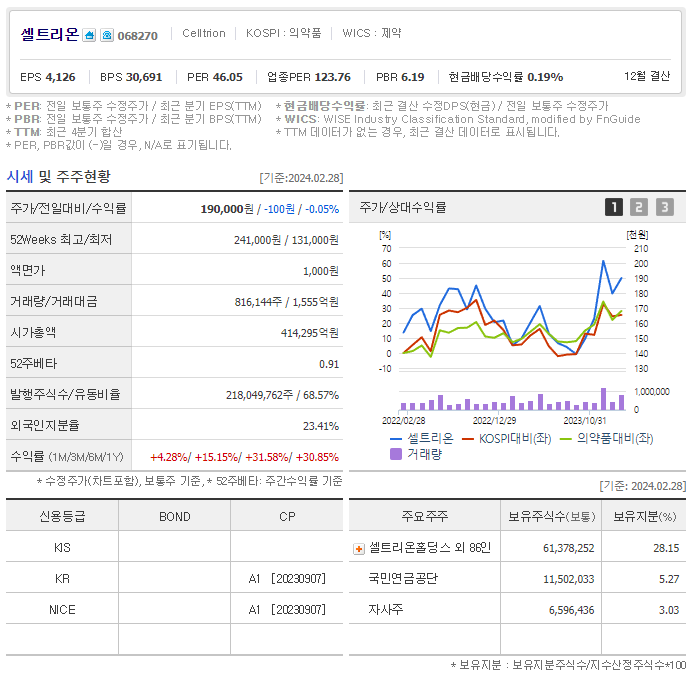
Task: Click the 2022/12/29 chart date label
Action: pyautogui.click(x=494, y=420)
